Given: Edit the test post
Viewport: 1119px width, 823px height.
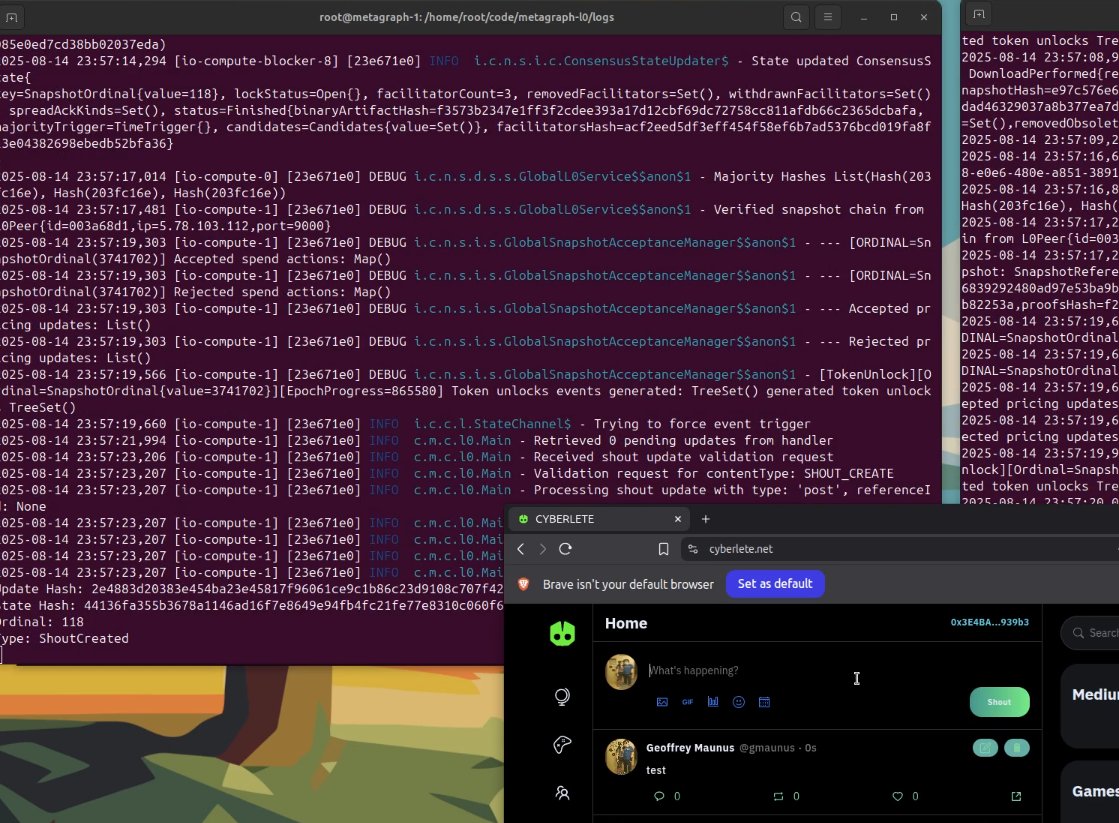Looking at the screenshot, I should point(985,748).
